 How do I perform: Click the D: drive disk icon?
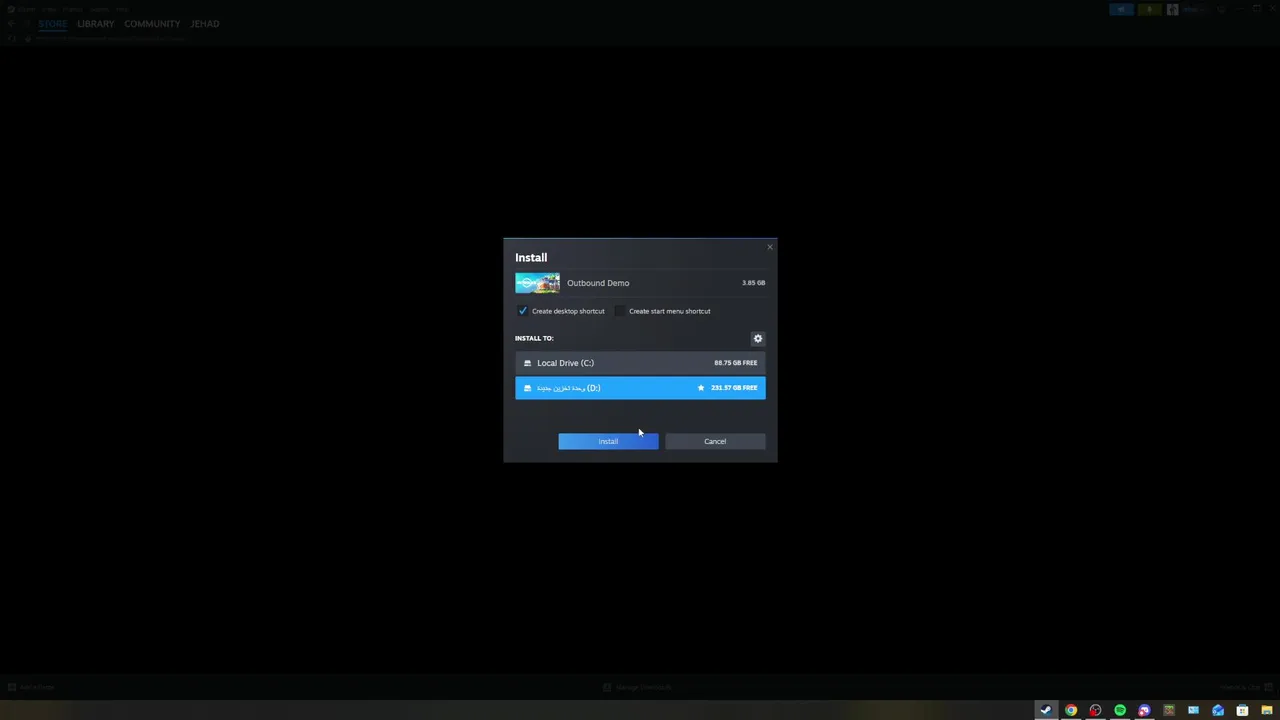pos(527,388)
